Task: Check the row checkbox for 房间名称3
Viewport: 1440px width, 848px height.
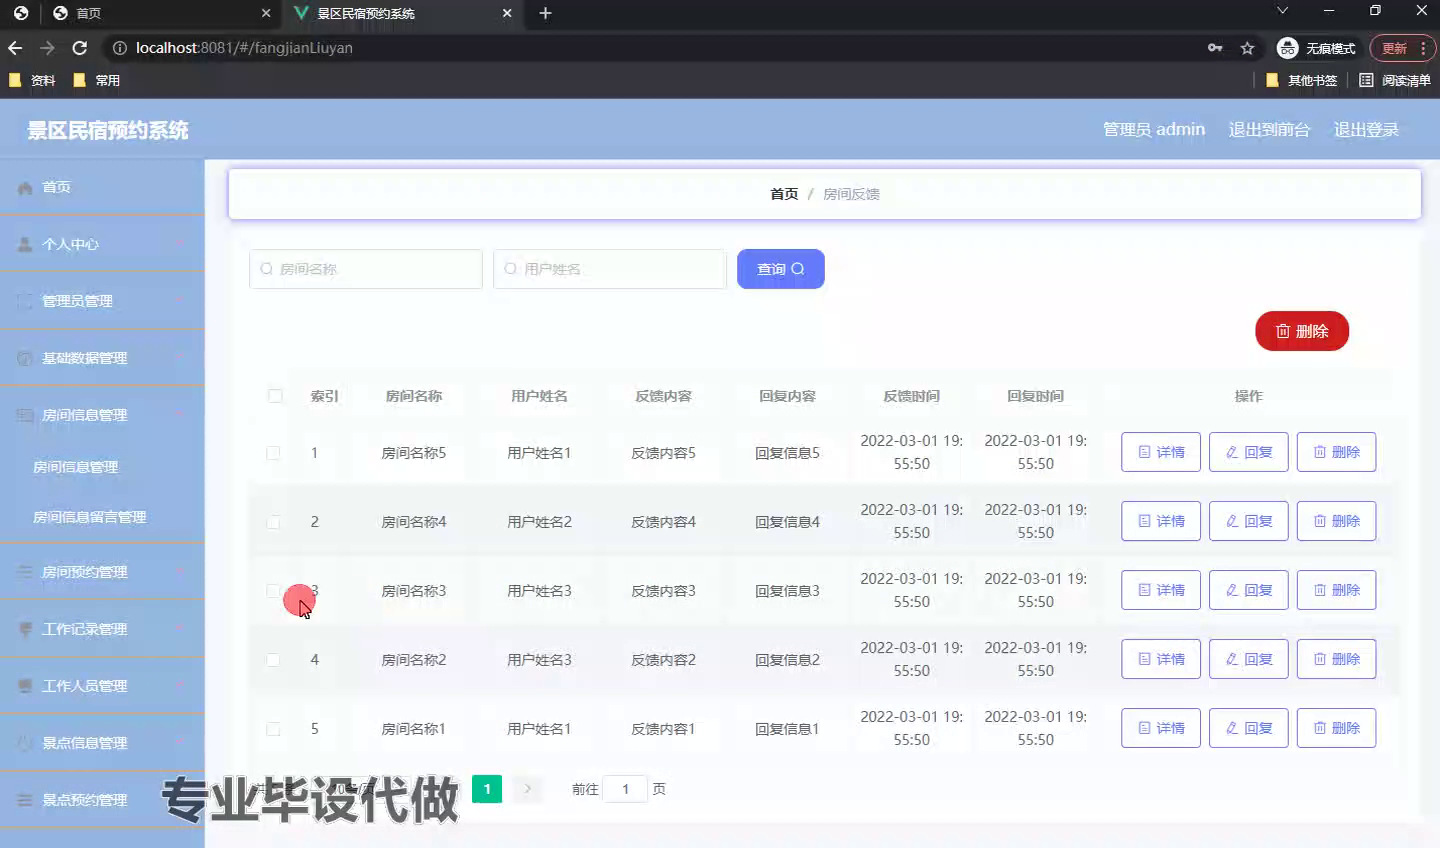Action: pos(273,591)
